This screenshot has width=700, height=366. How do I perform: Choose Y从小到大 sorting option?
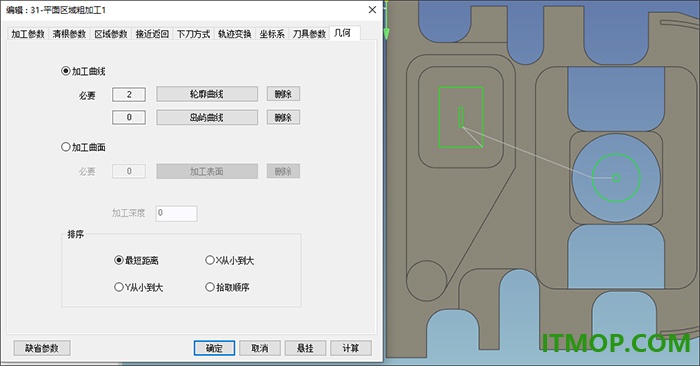point(138,287)
